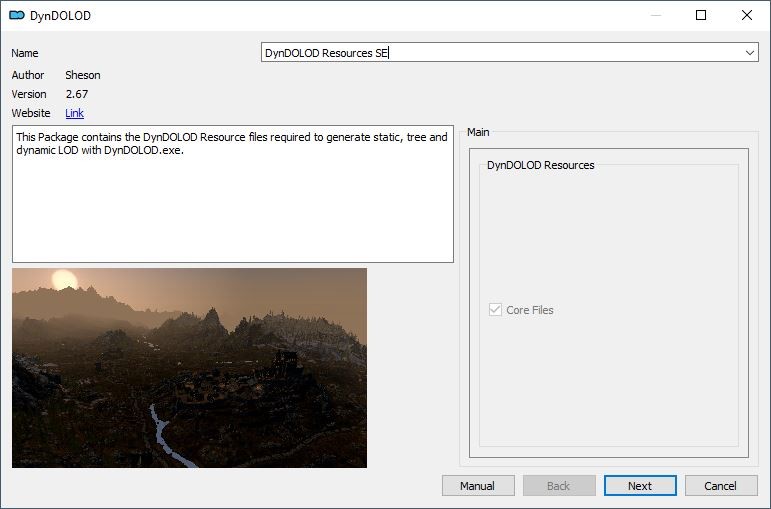Screen dimensions: 771x509
Task: Close the DynDOLOD installer window
Action: click(x=746, y=15)
